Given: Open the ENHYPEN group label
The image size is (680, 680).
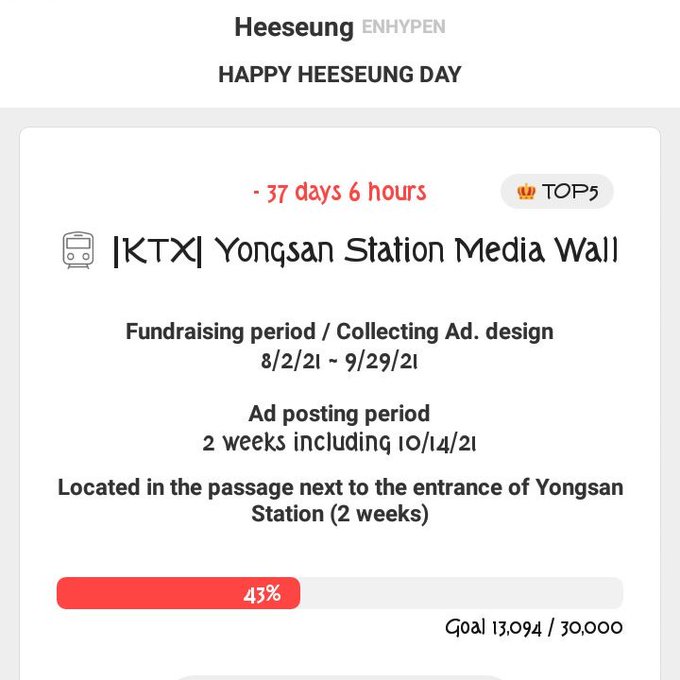Looking at the screenshot, I should point(403,27).
